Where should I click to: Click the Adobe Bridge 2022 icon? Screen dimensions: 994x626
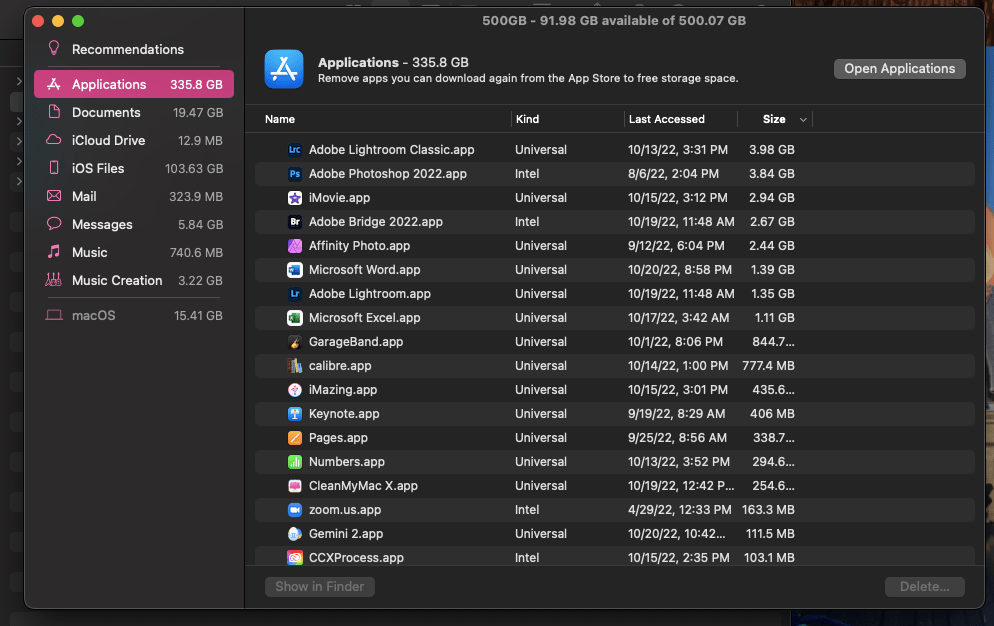[x=295, y=222]
